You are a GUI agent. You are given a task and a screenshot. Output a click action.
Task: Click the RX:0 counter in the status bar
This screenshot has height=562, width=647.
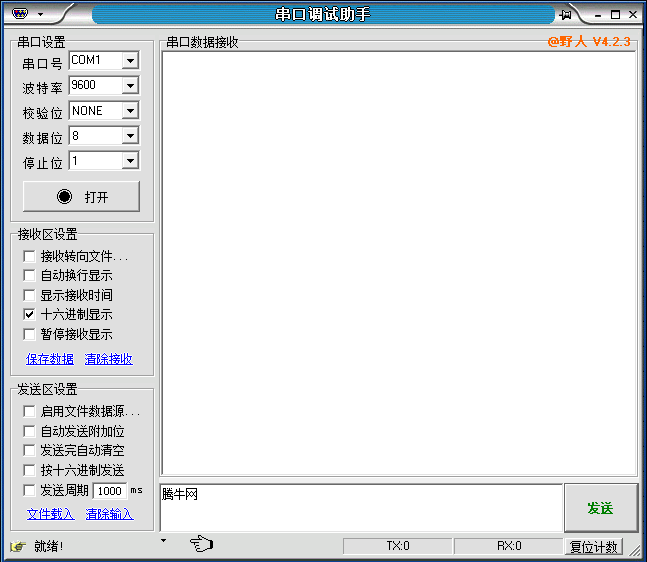509,546
